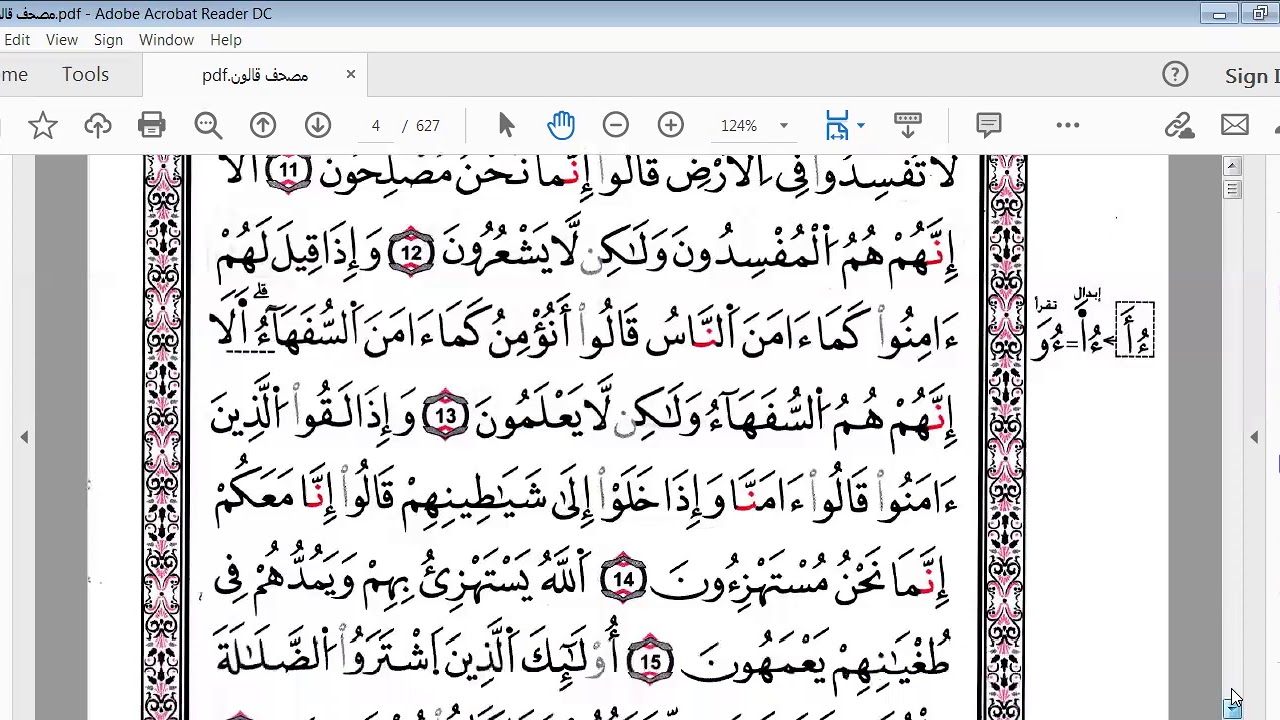Add a comment with speech bubble

click(x=988, y=125)
